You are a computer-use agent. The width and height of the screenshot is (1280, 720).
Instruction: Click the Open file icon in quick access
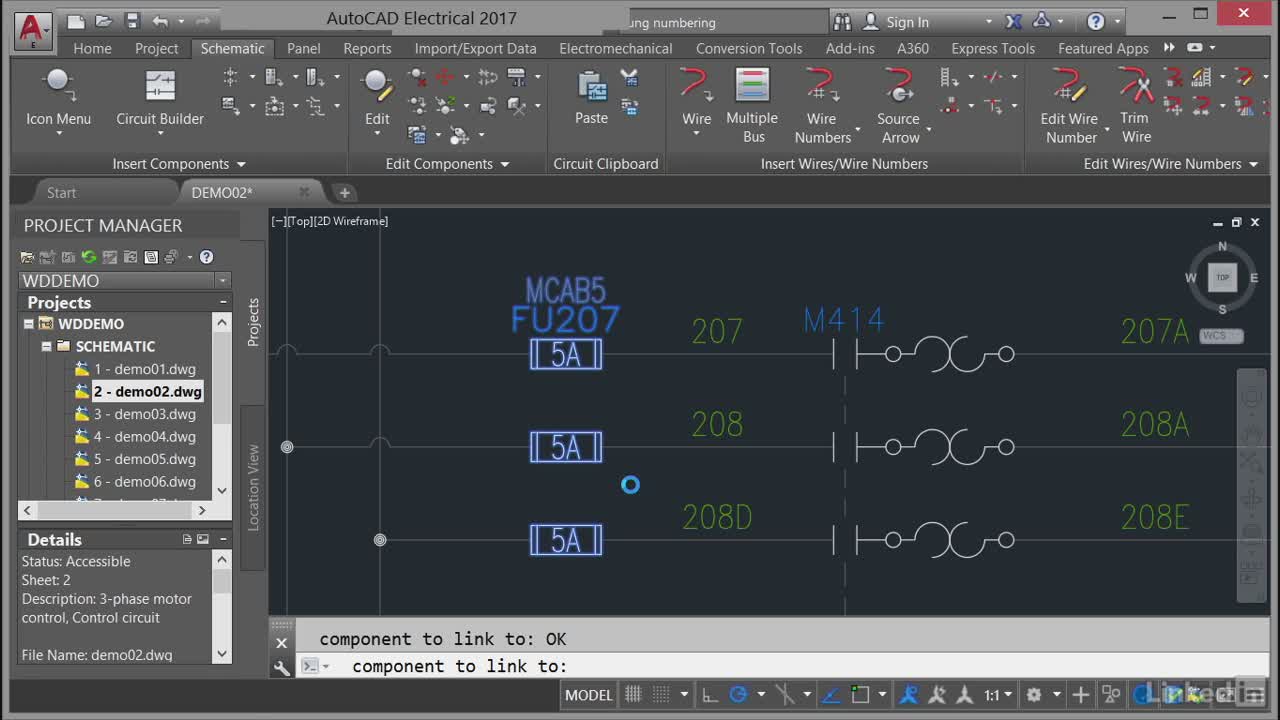[x=104, y=21]
